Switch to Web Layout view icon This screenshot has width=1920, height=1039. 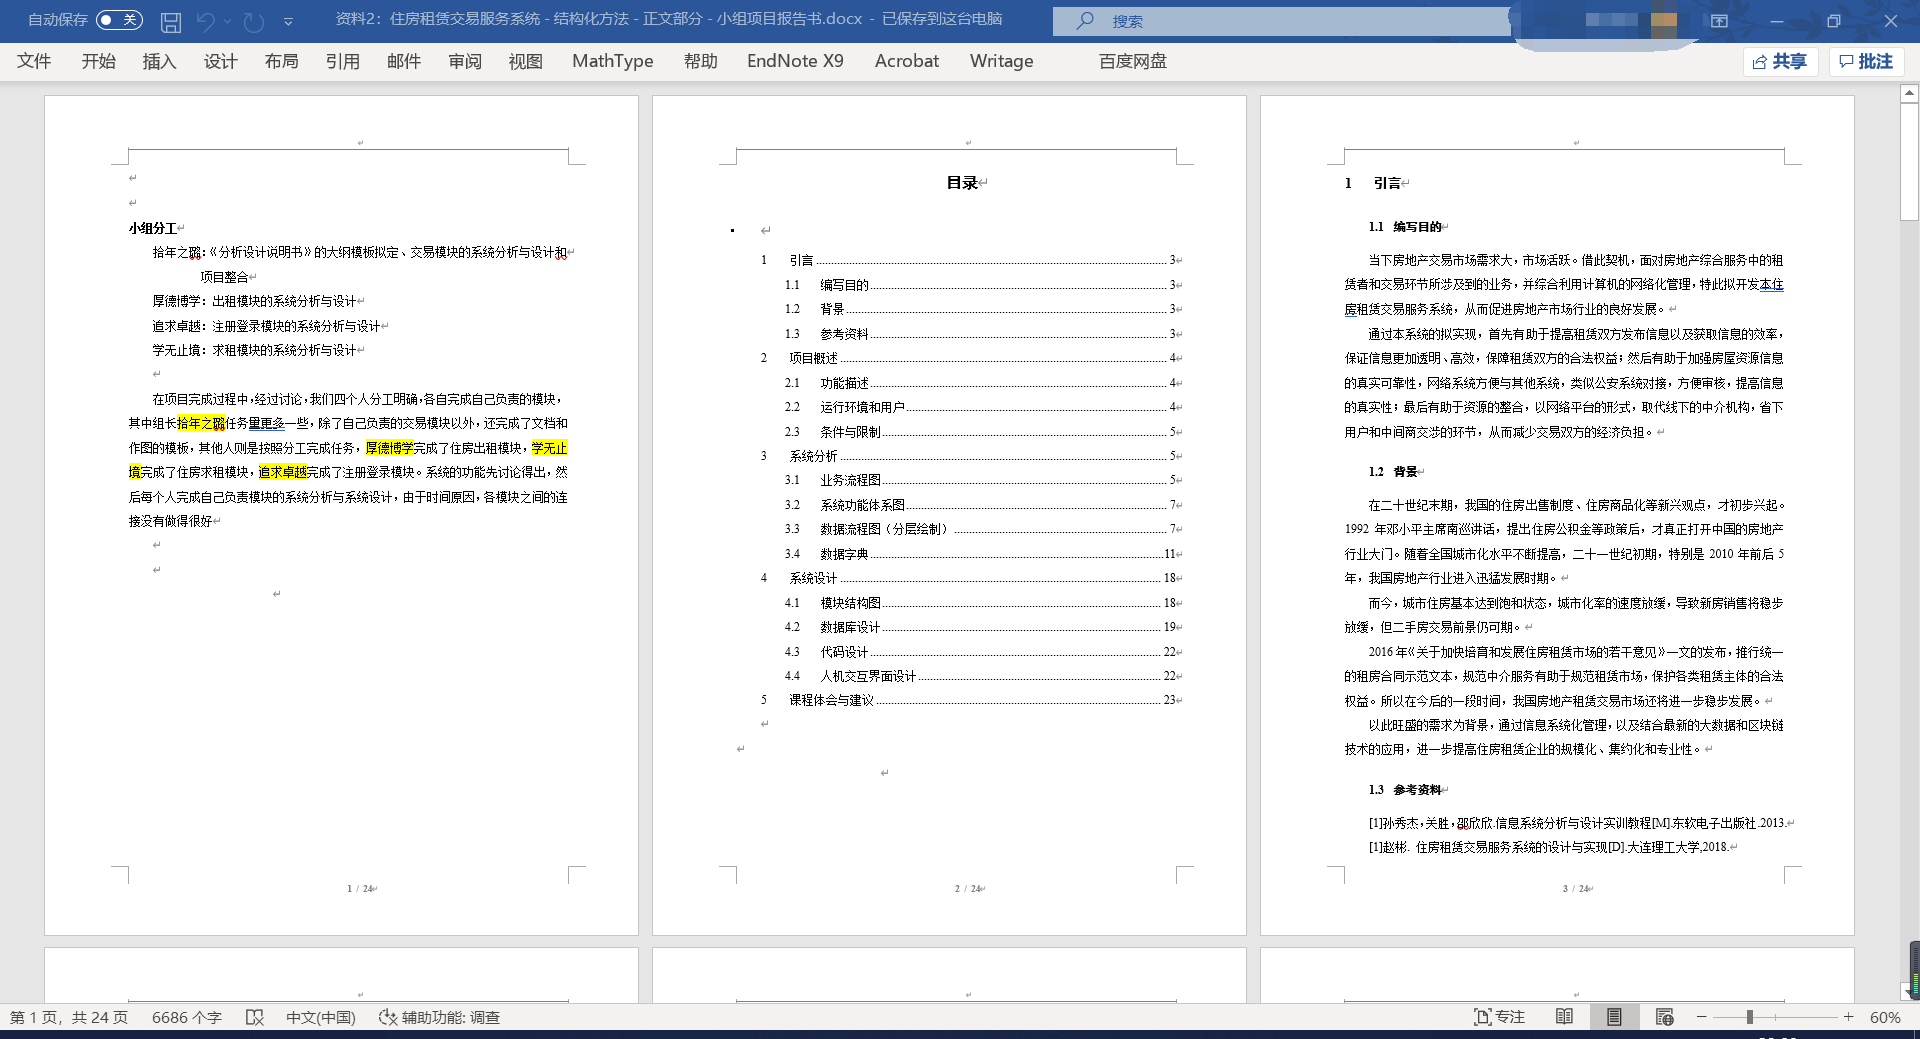[x=1664, y=1017]
